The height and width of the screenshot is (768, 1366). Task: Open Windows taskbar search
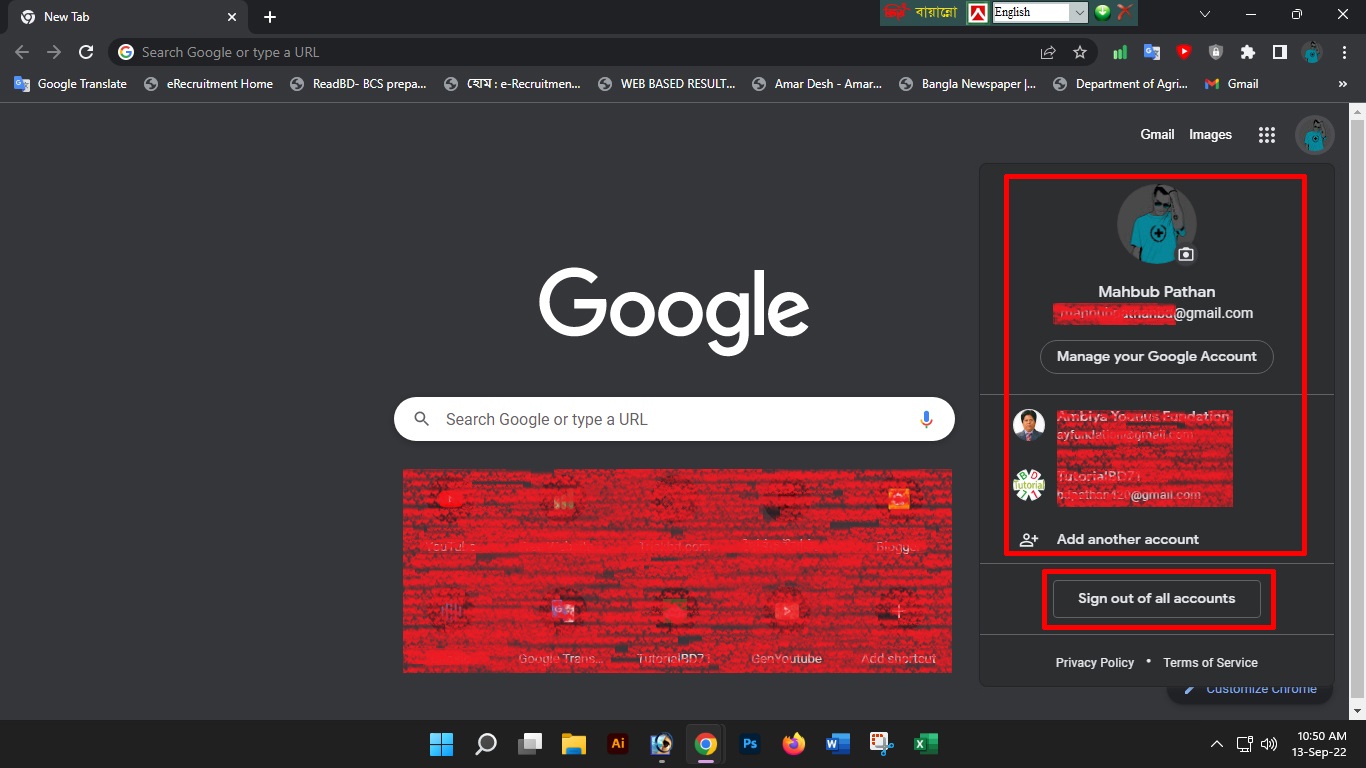pyautogui.click(x=485, y=744)
